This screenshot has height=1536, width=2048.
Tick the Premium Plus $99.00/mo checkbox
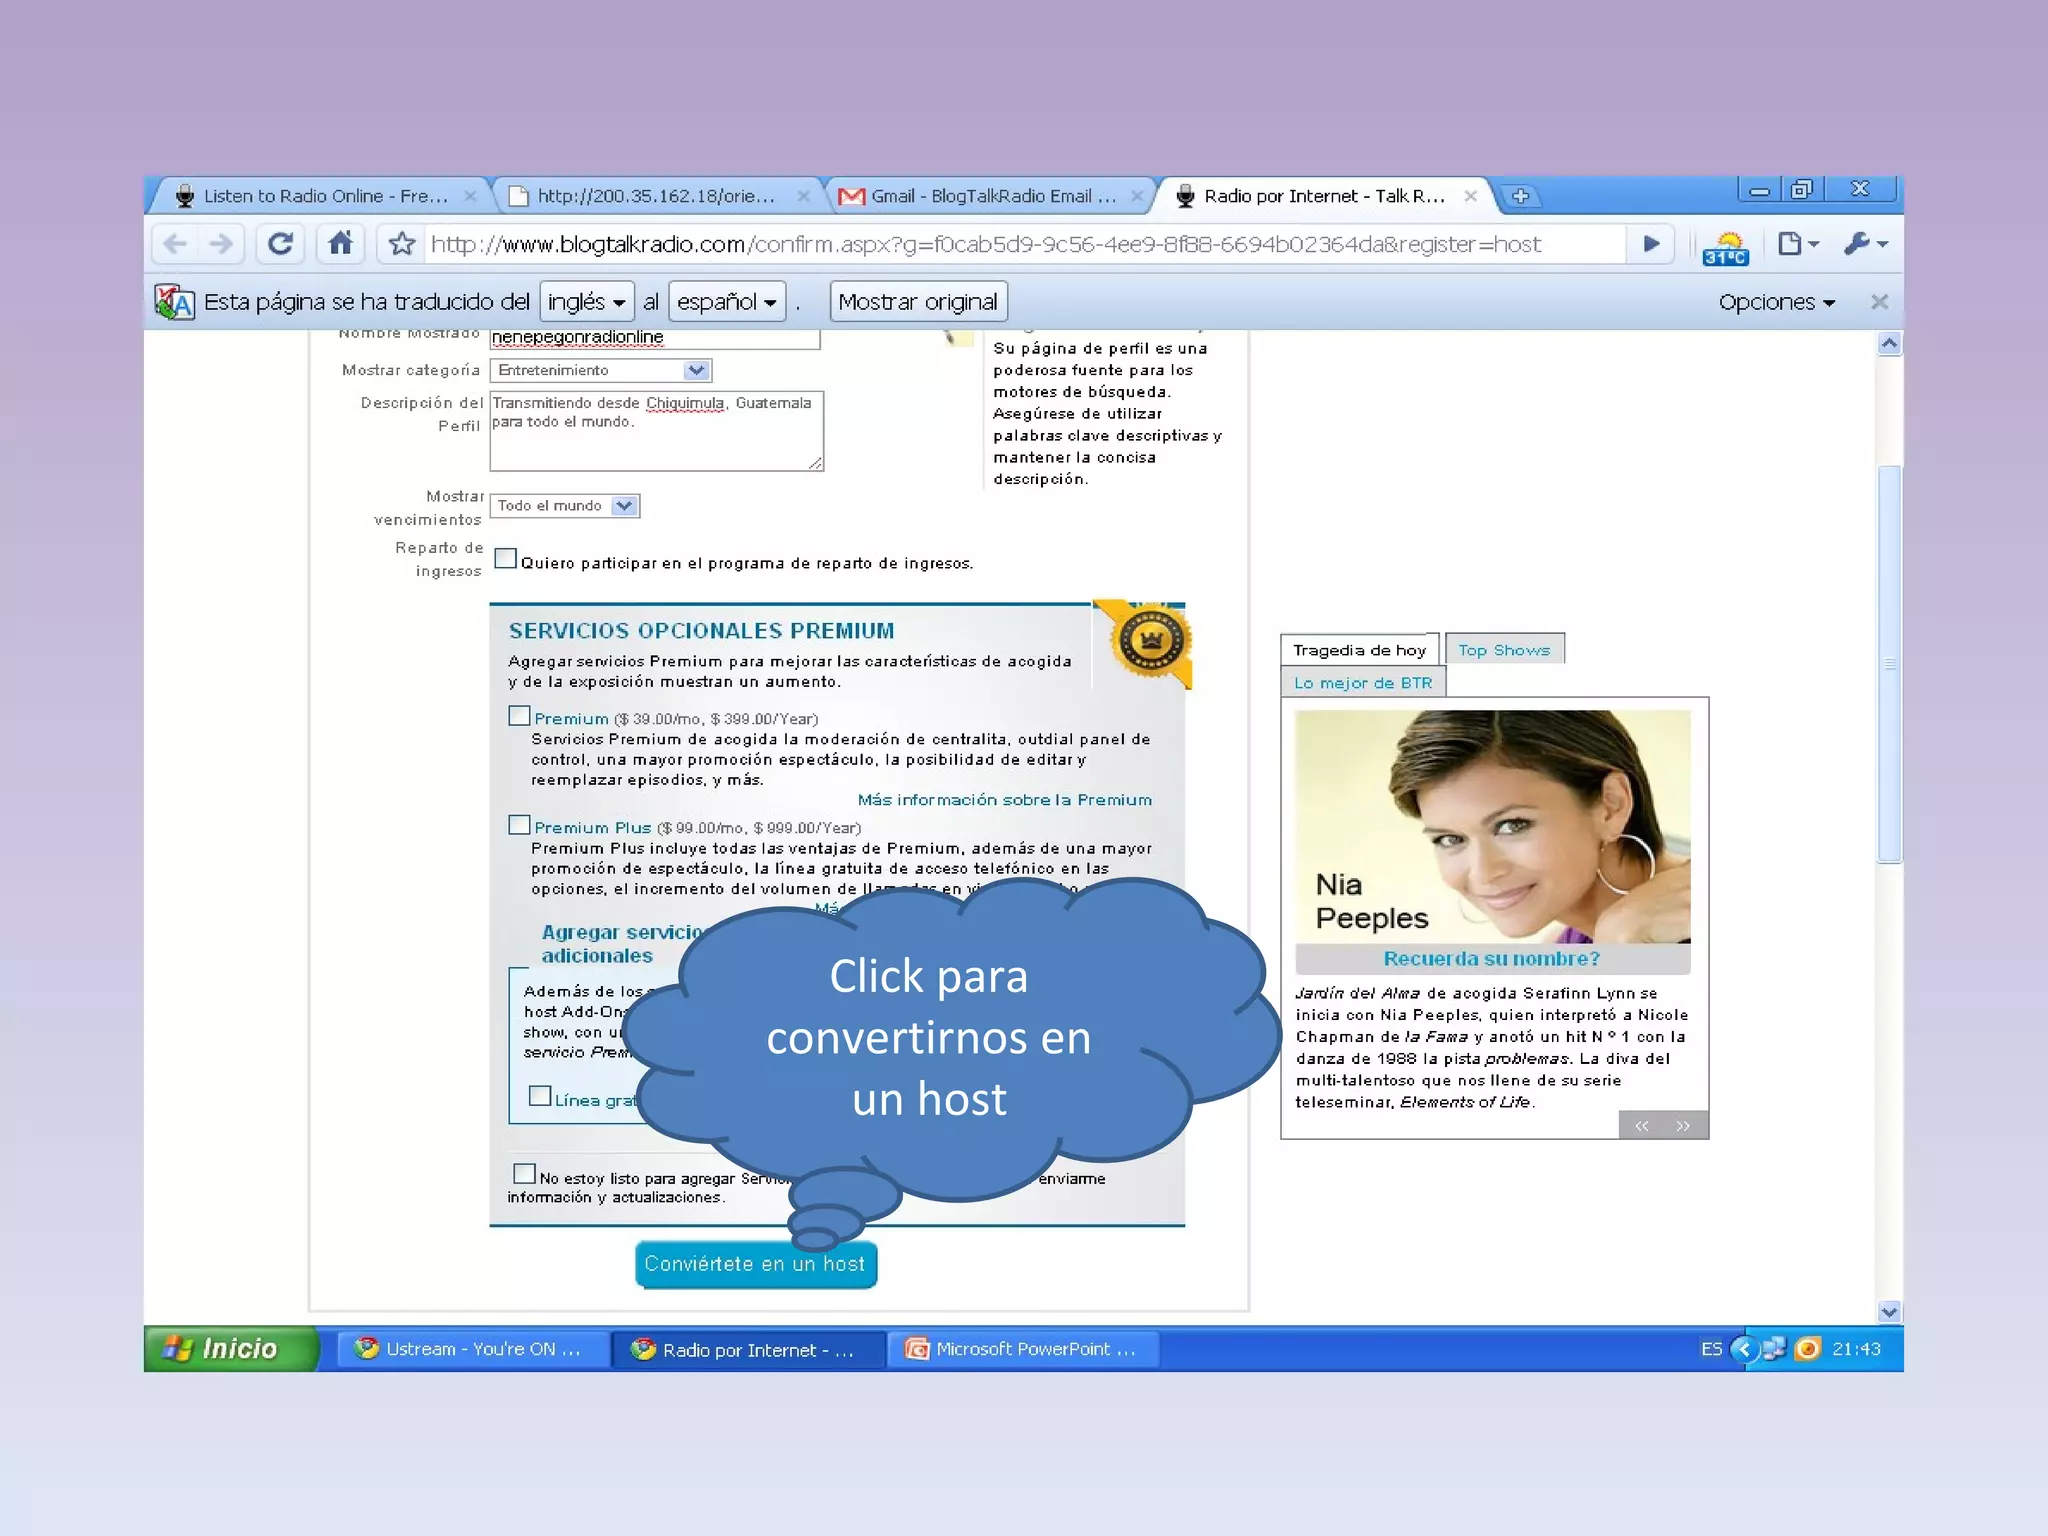(519, 825)
